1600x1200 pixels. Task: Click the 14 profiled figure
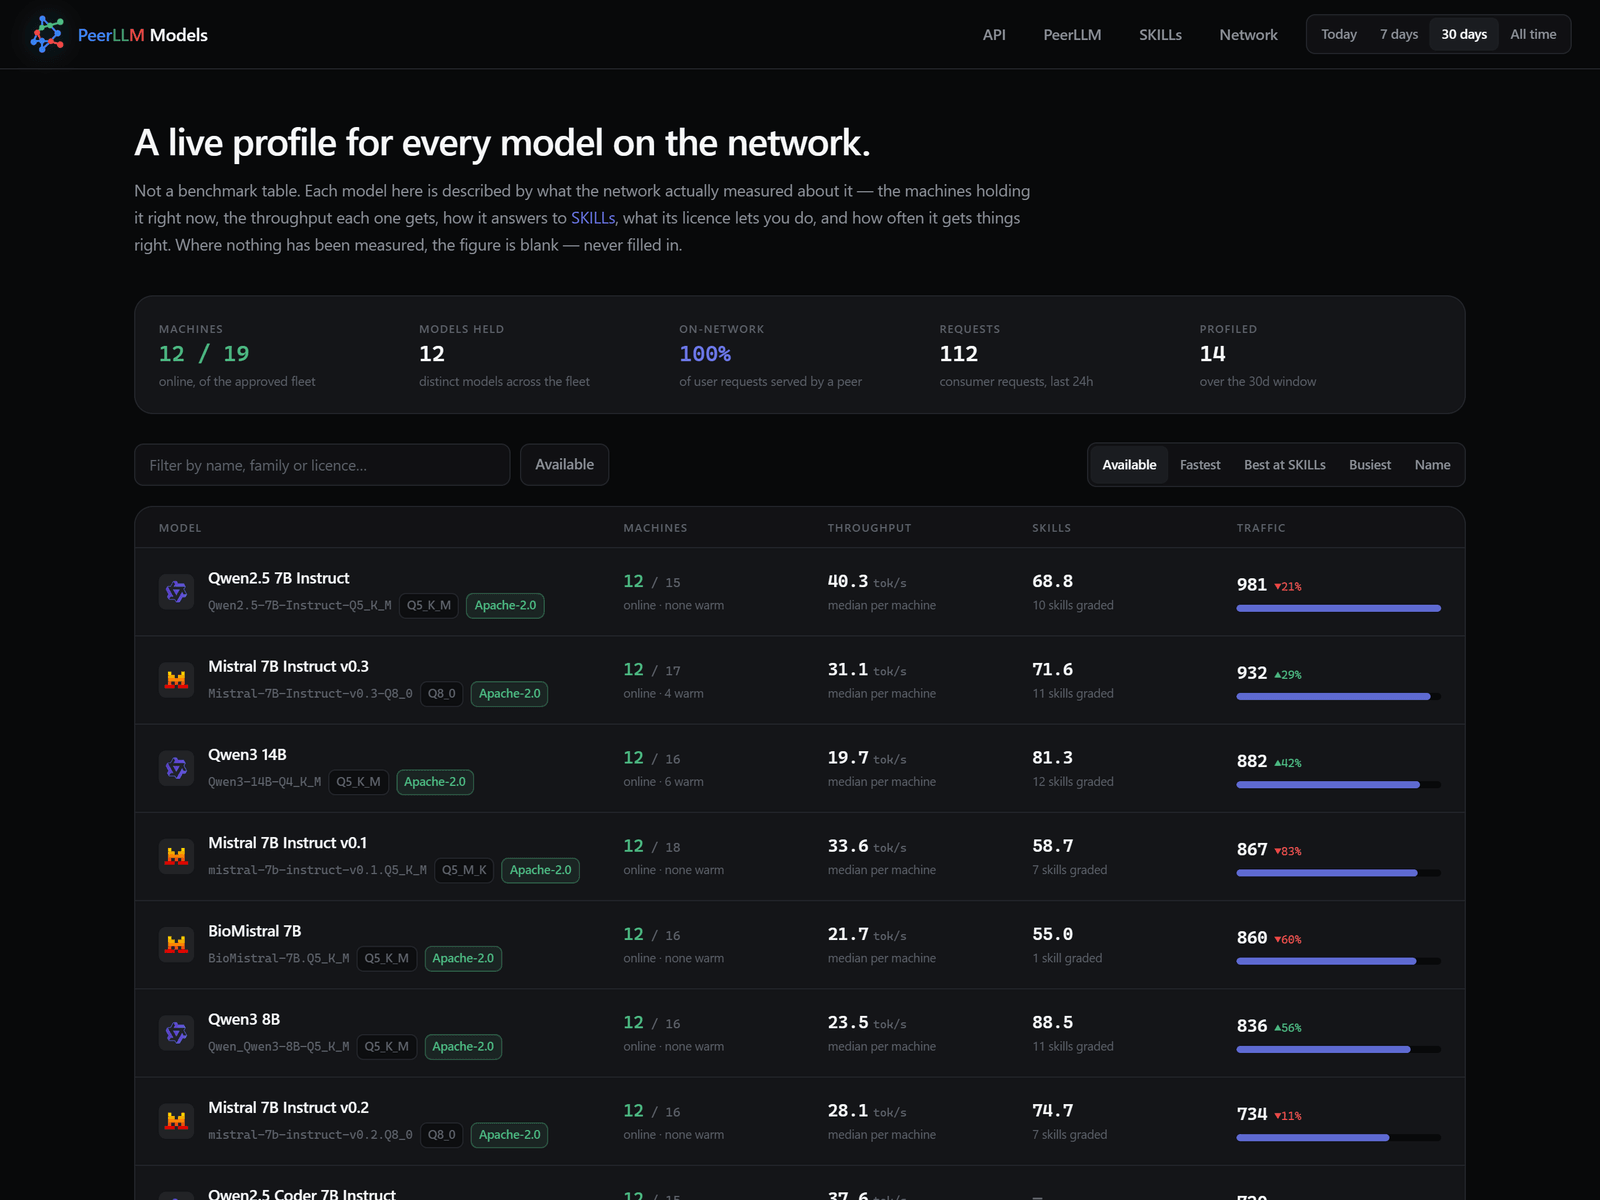[x=1212, y=354]
